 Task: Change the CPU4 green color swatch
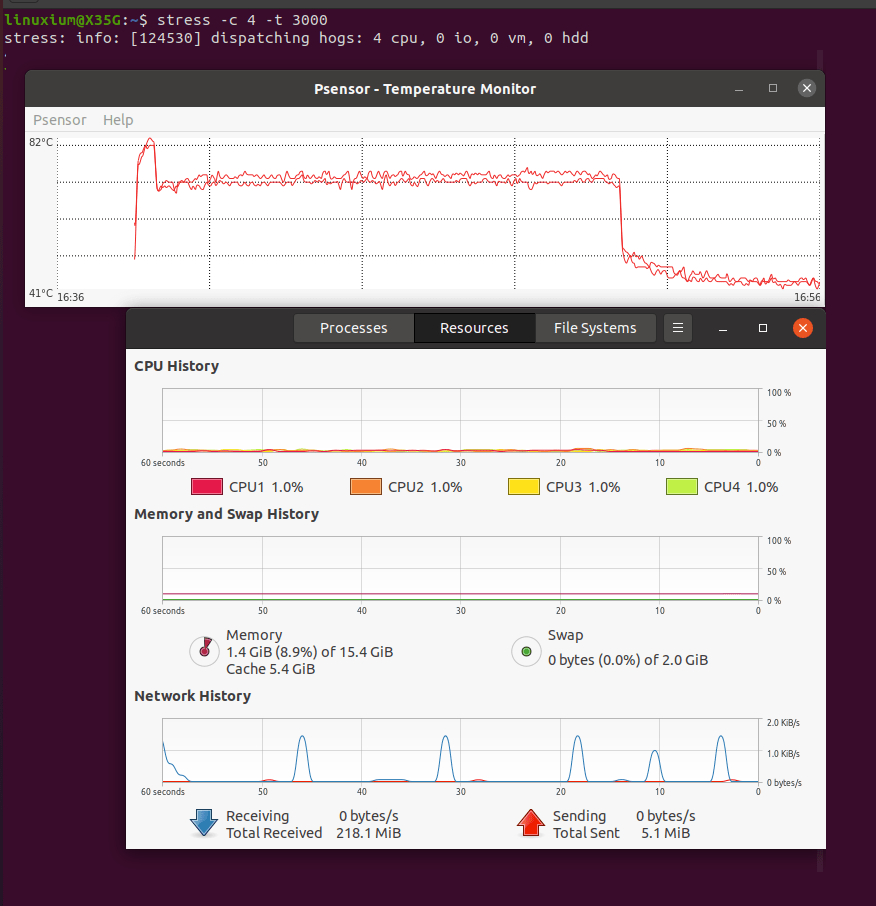[682, 487]
